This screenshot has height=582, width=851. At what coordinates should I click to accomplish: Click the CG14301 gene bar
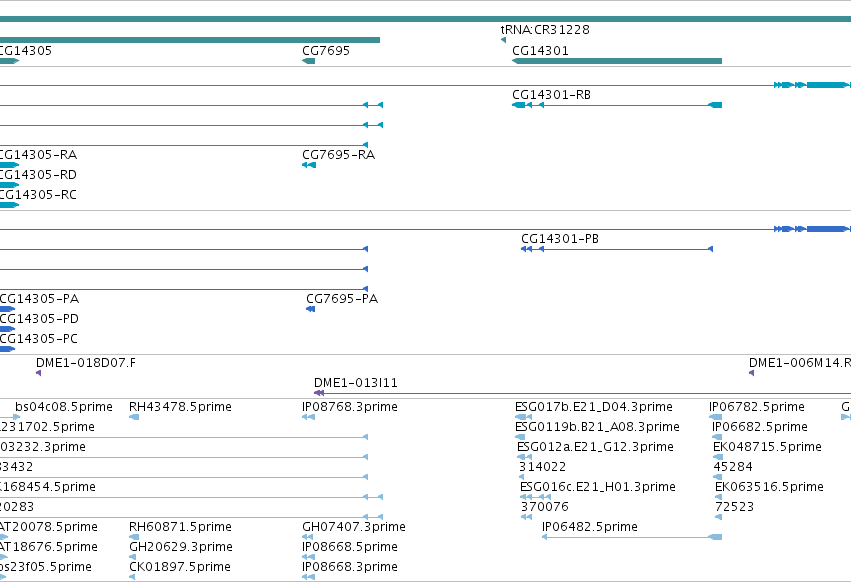[x=617, y=61]
